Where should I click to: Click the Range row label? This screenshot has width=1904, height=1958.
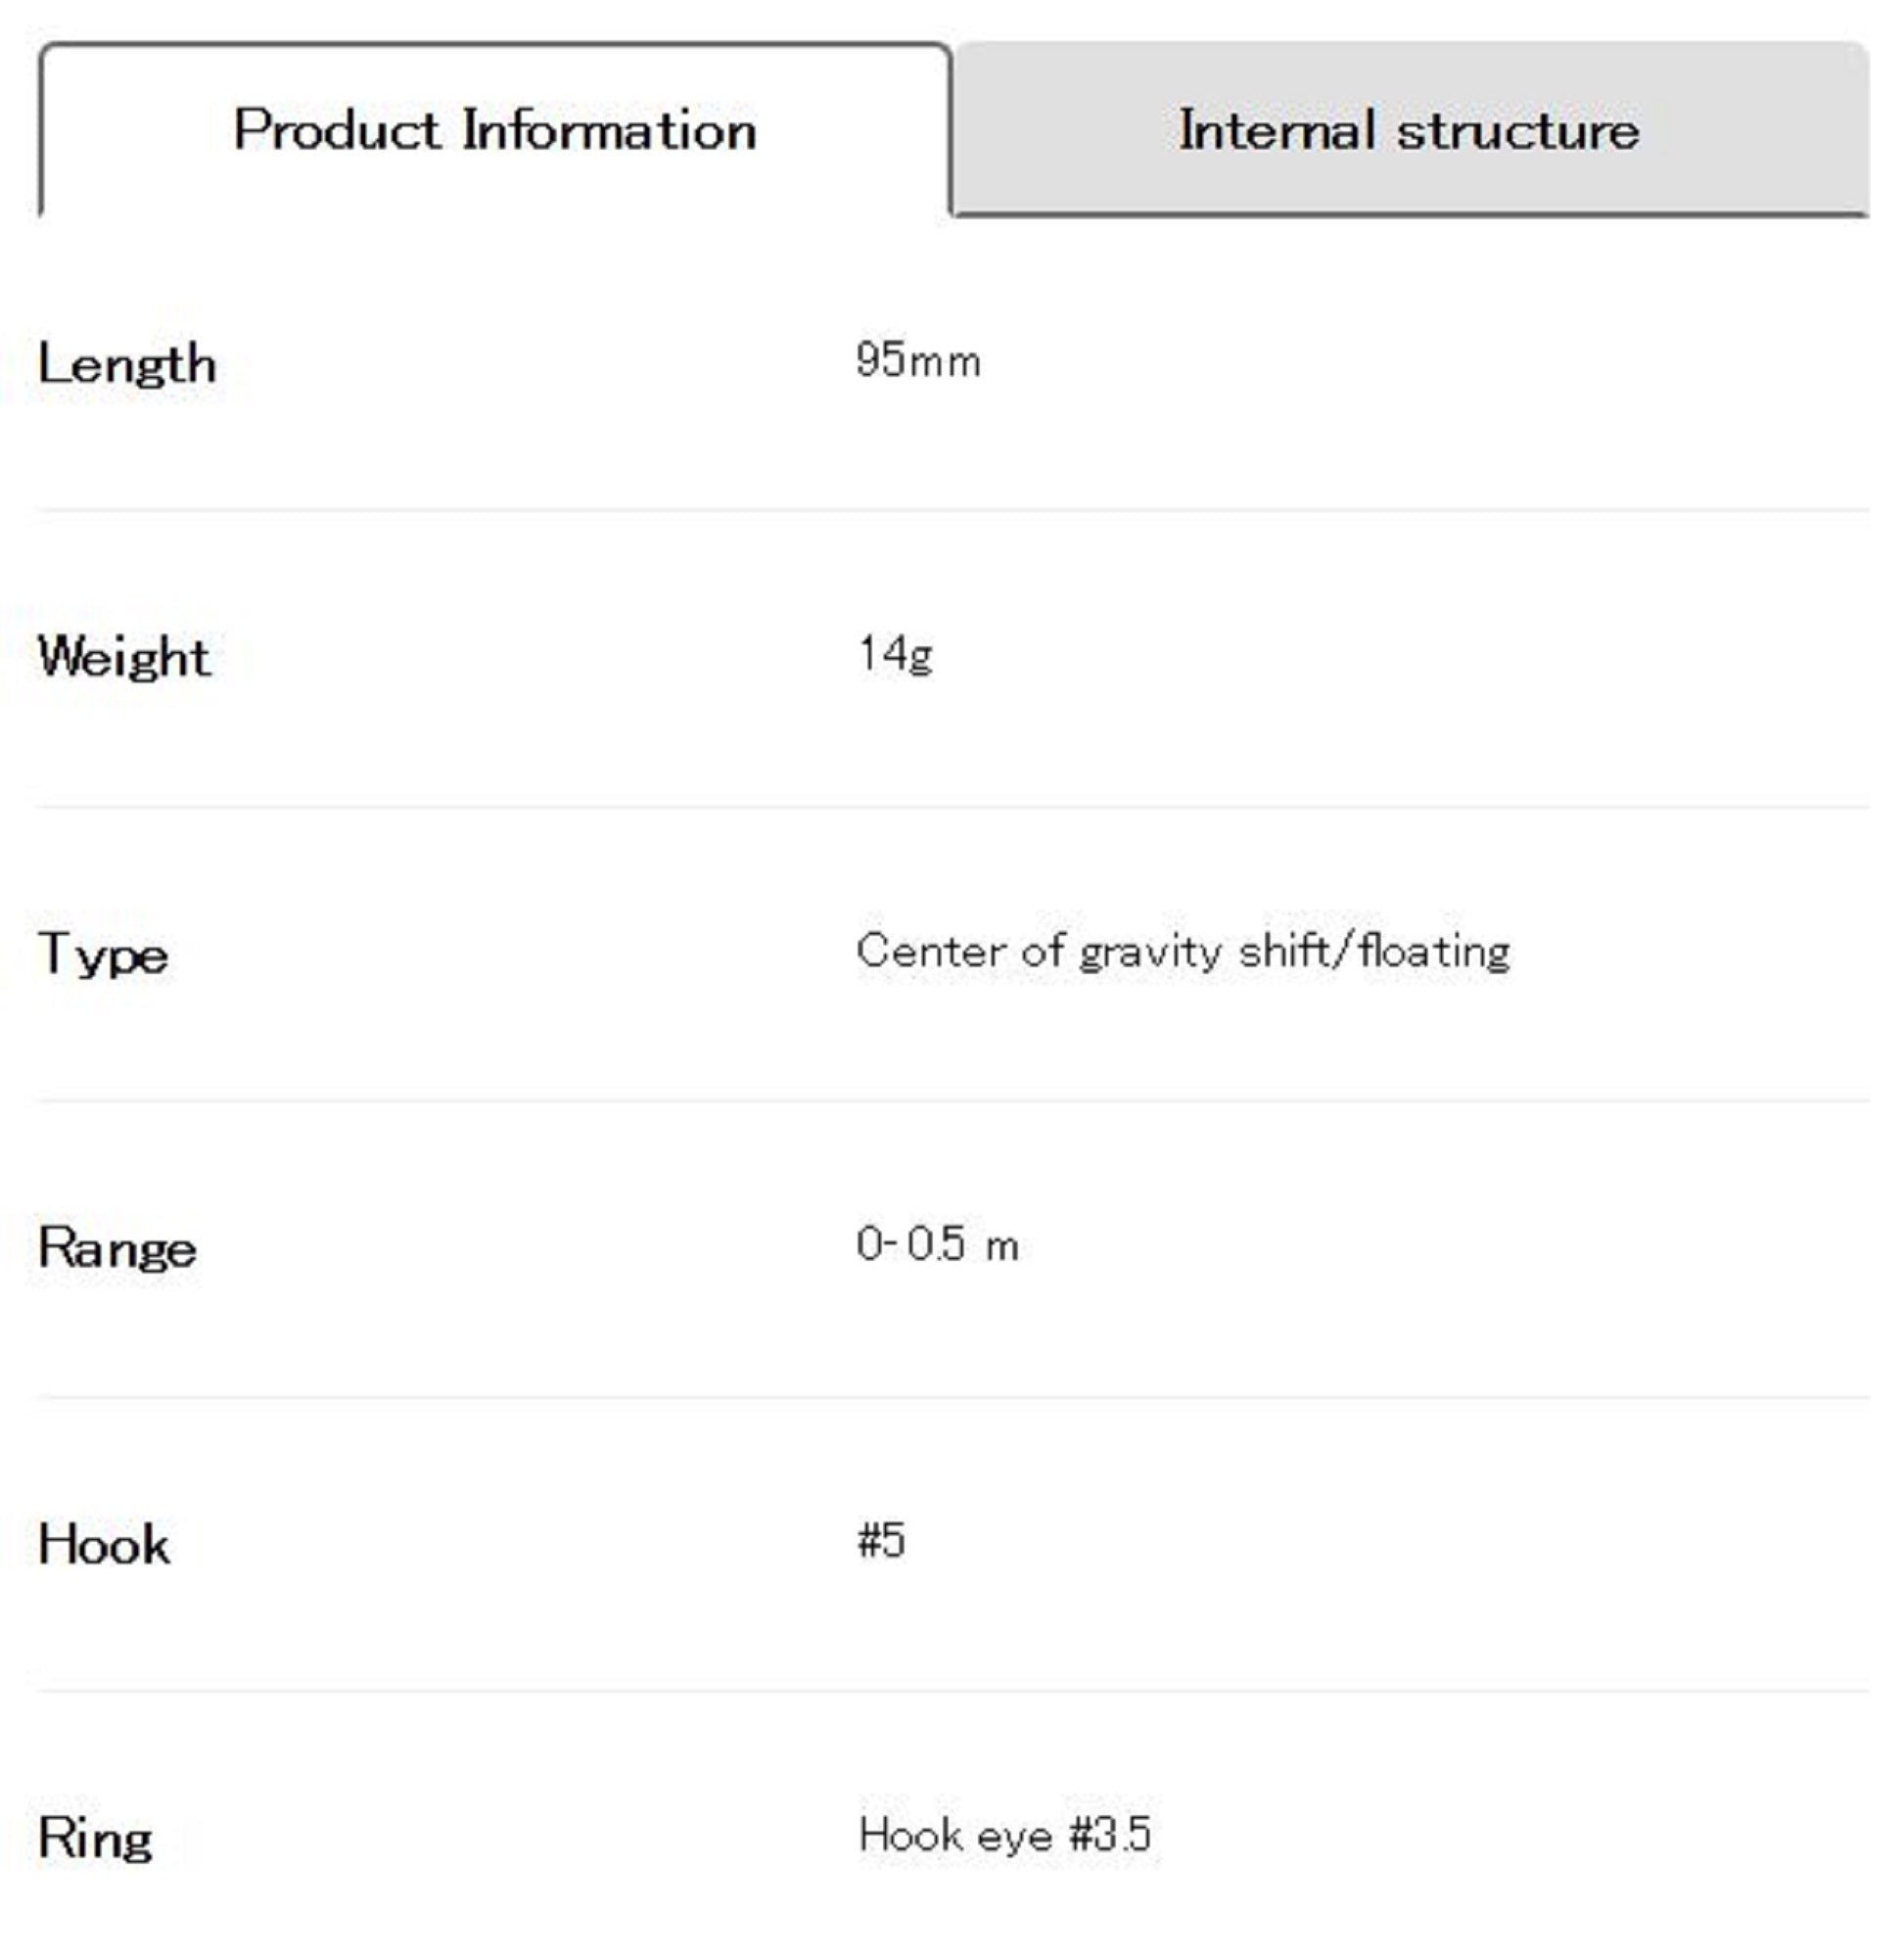pos(117,1248)
